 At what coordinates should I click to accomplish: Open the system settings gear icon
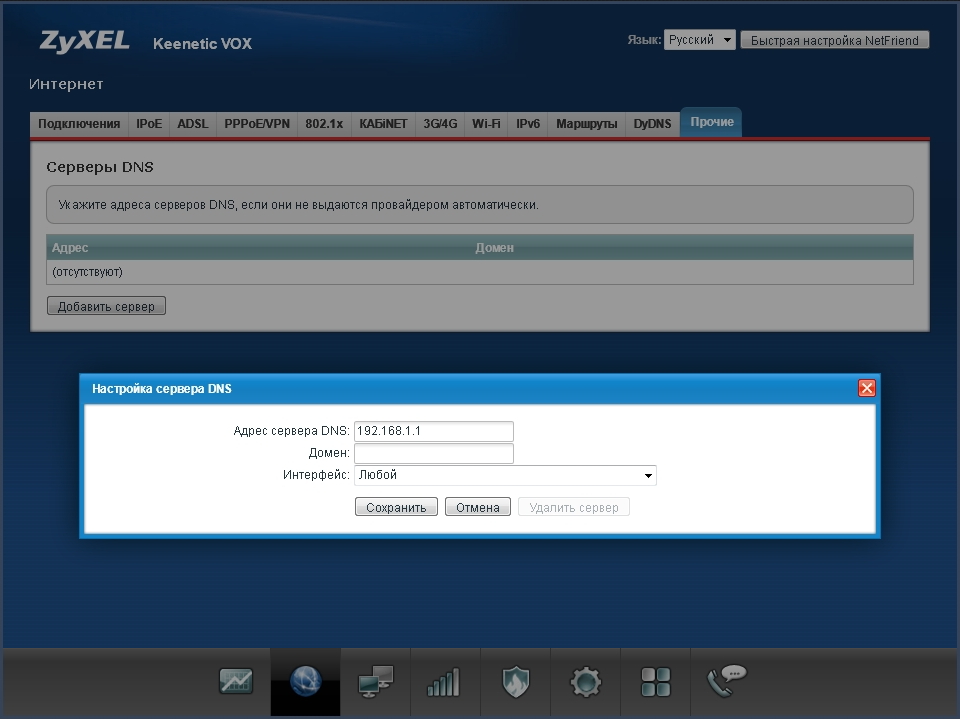coord(586,682)
